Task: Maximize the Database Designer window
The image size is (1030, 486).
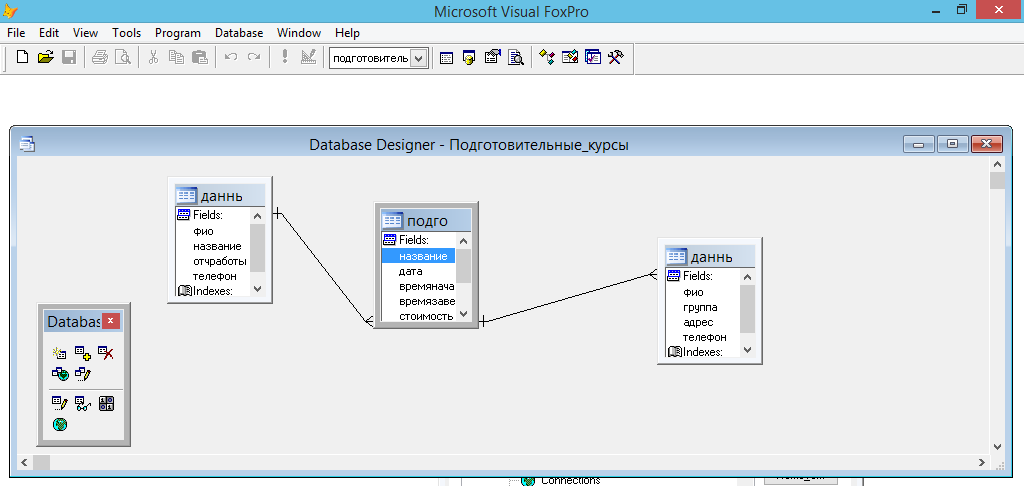Action: (x=952, y=144)
